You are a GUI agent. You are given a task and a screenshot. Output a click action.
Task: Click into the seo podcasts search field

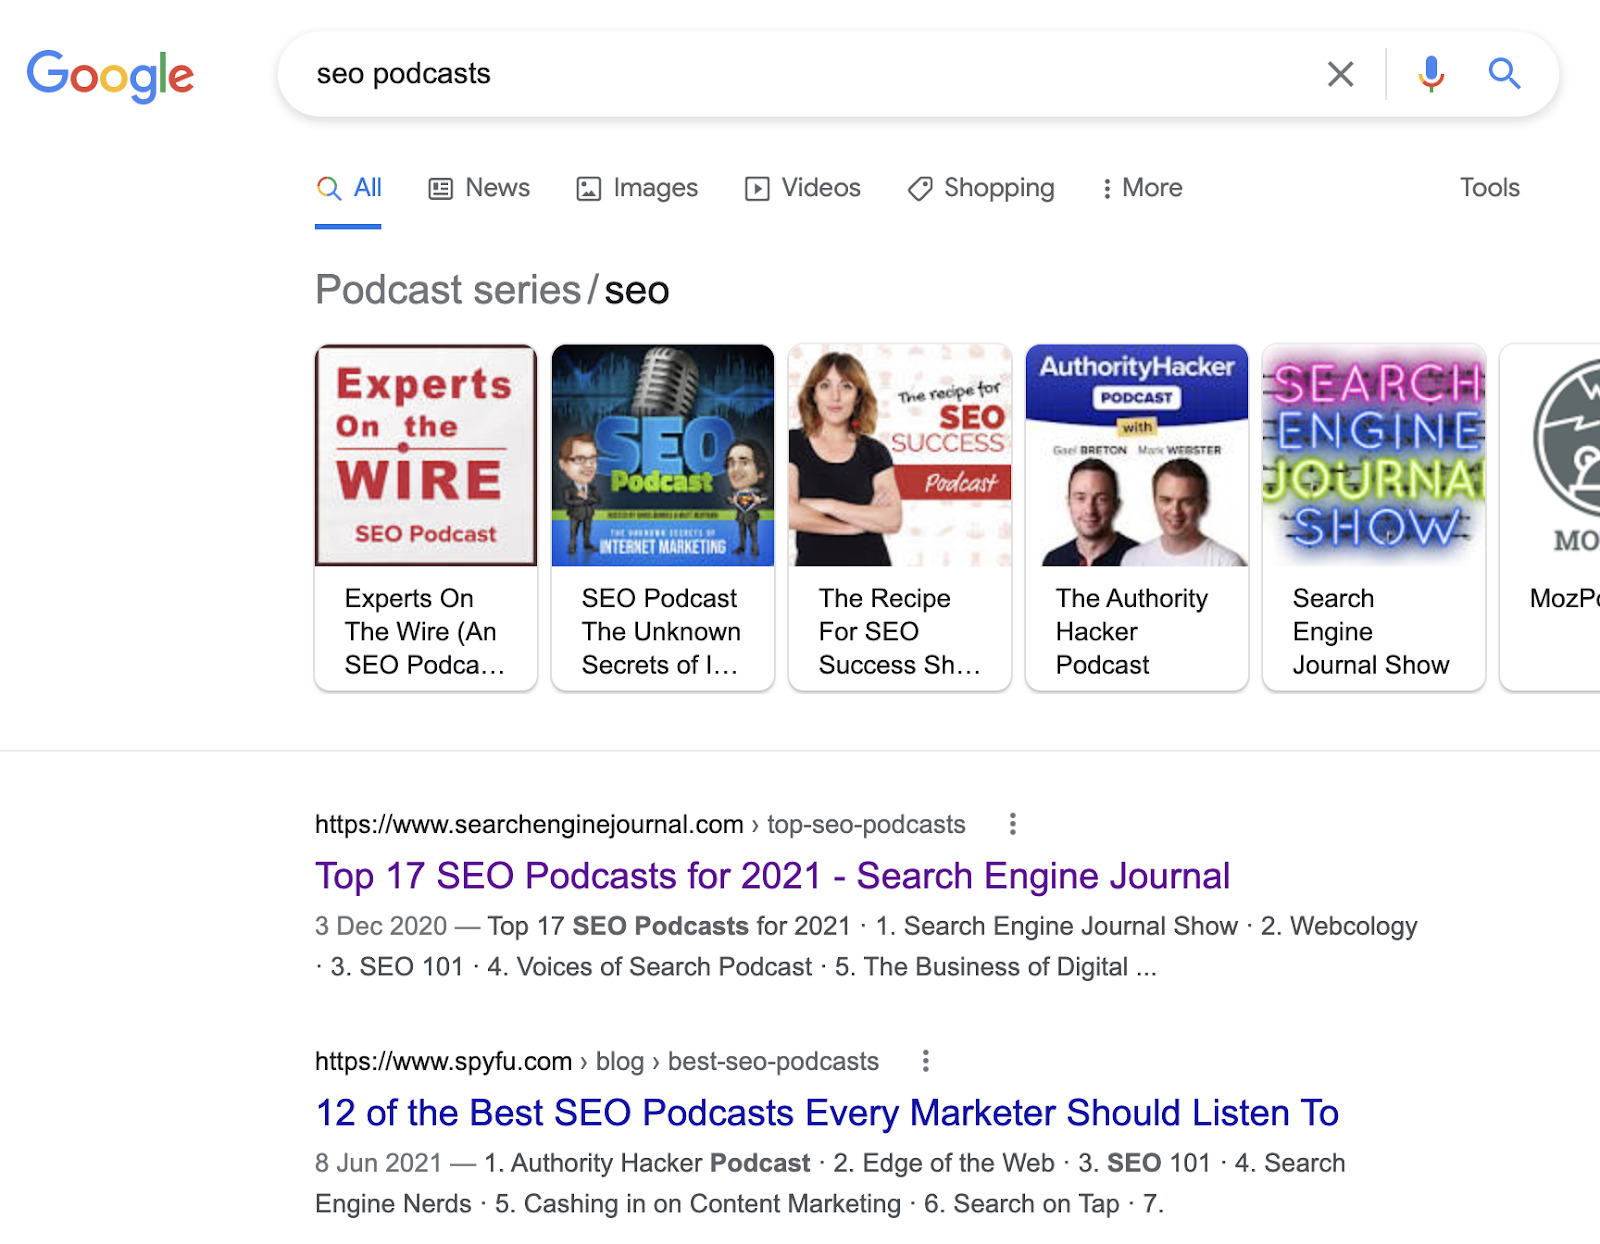pos(800,74)
